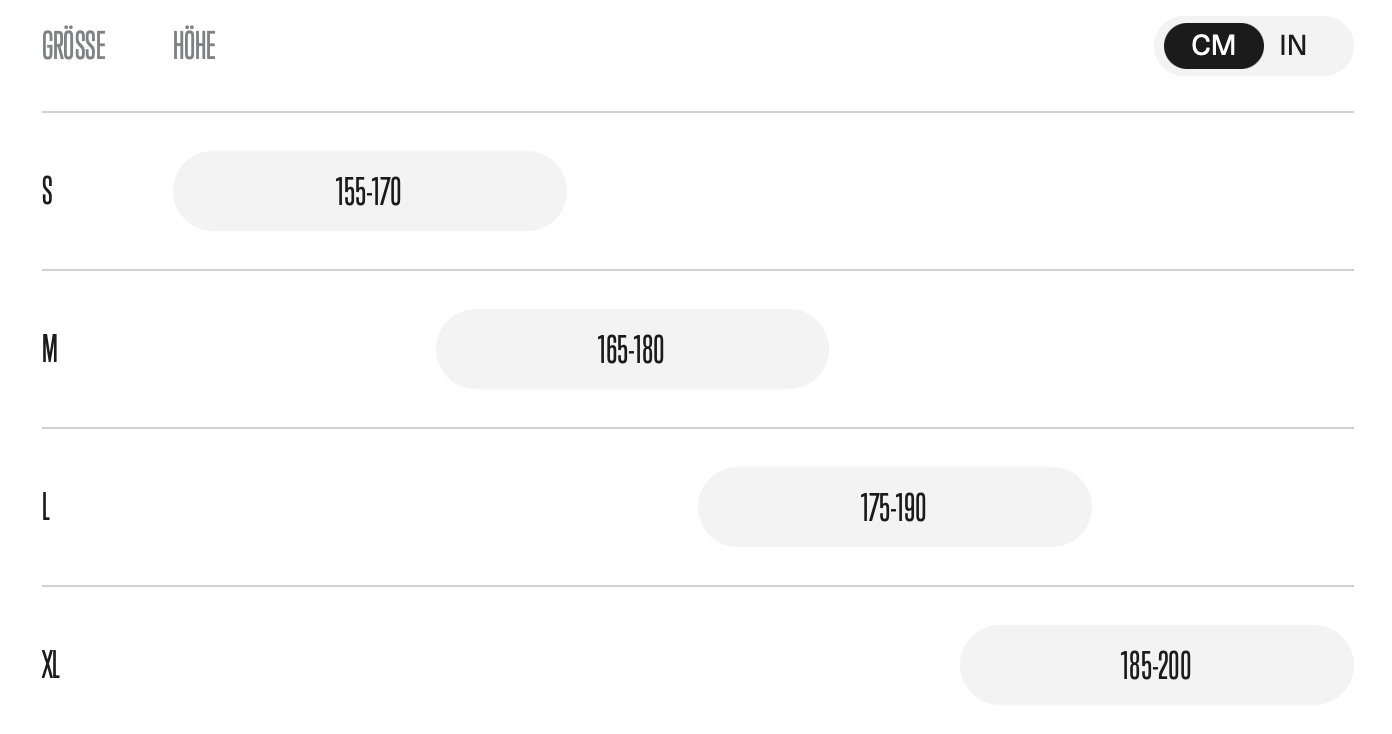The image size is (1392, 734).
Task: Select the 185-200 height range pill
Action: (x=1157, y=665)
